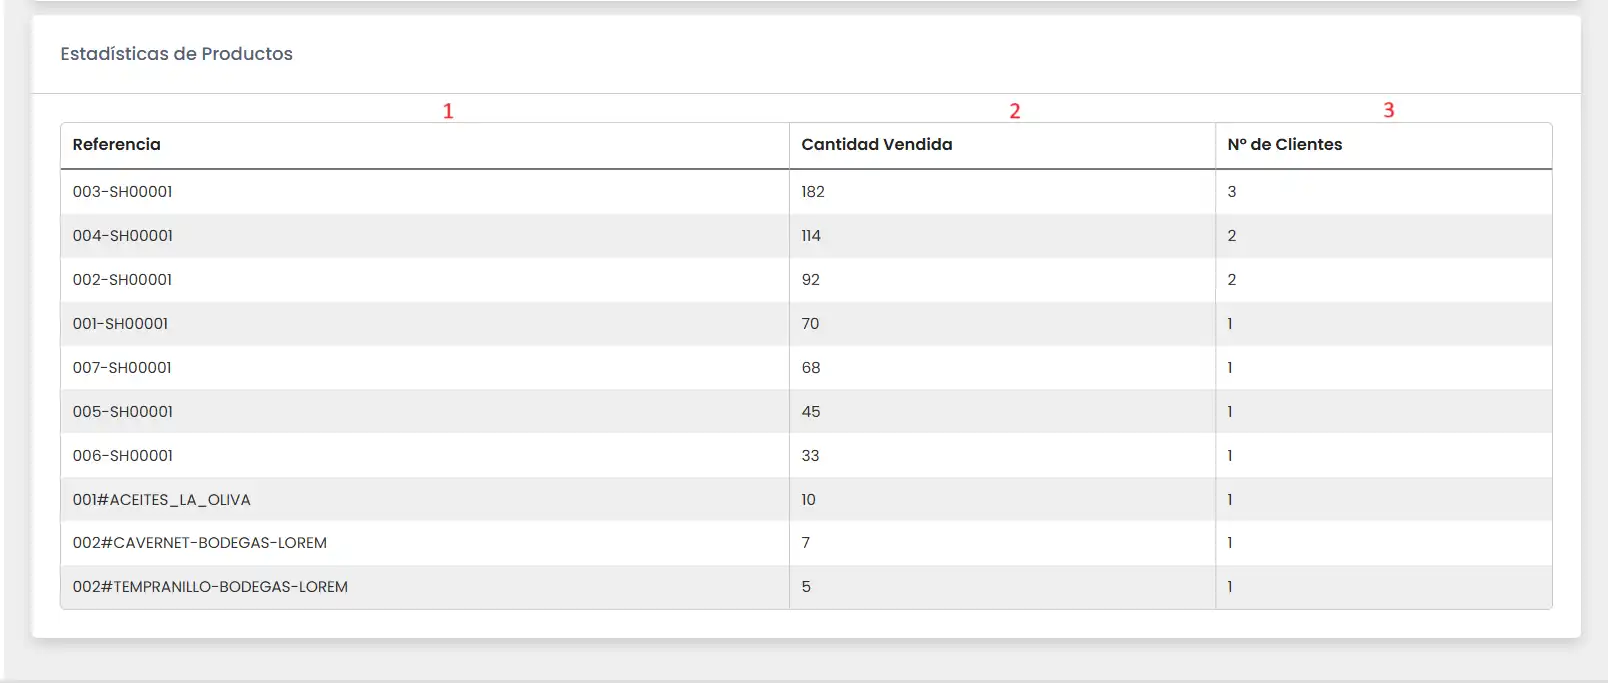The height and width of the screenshot is (683, 1608).
Task: Choose the 002-SH00001 reference row
Action: (x=122, y=280)
